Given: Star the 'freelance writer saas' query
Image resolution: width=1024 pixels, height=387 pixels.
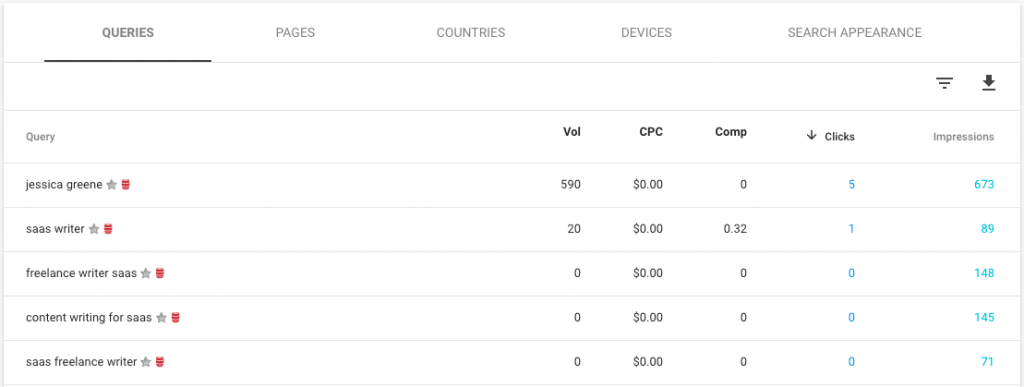Looking at the screenshot, I should pyautogui.click(x=146, y=273).
